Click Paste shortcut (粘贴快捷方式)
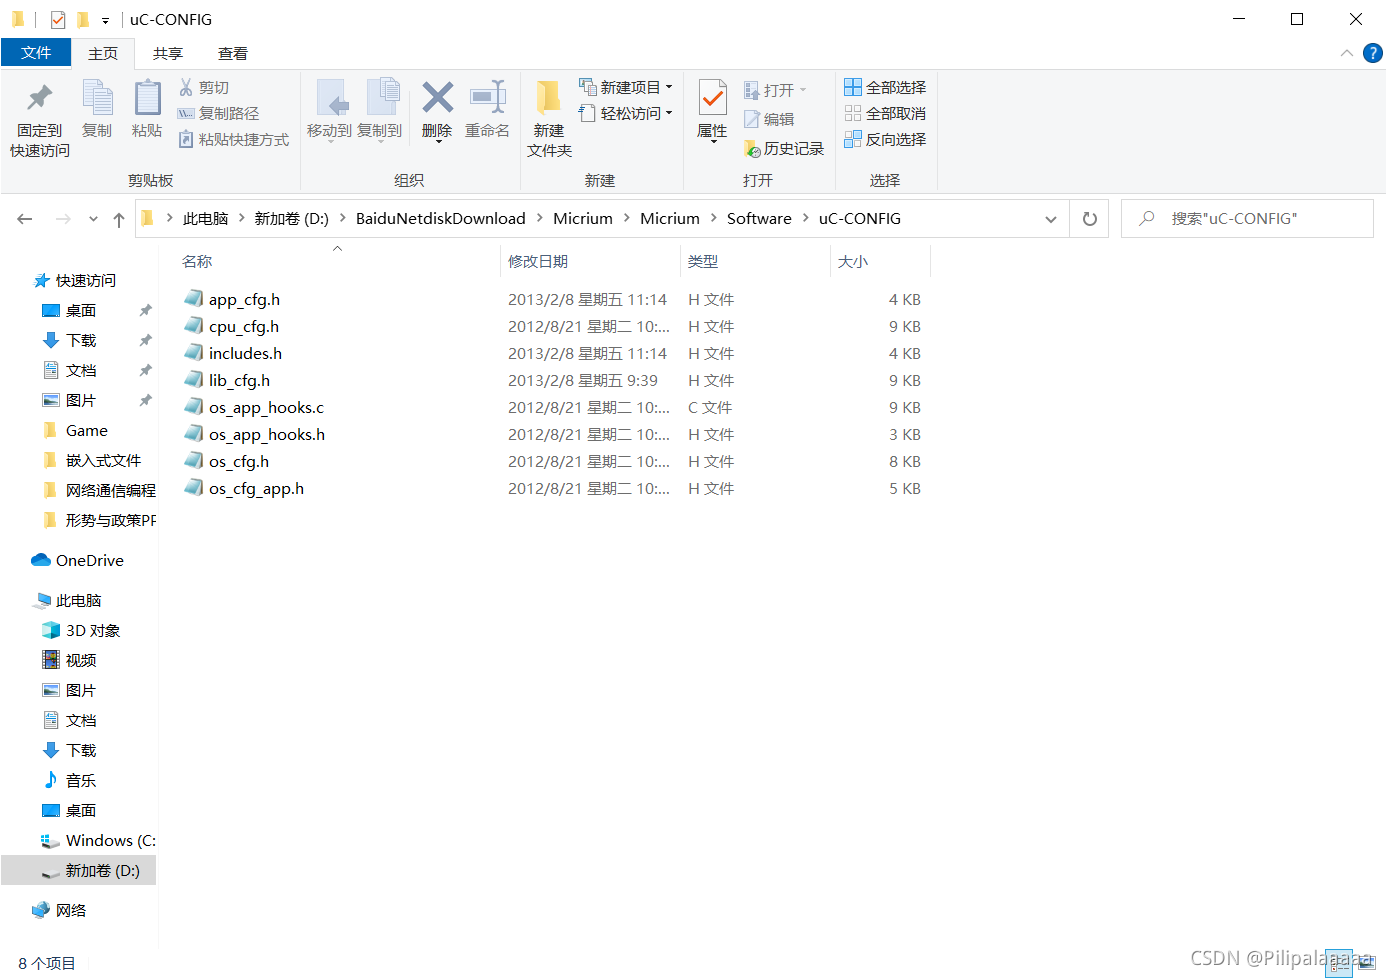This screenshot has height=979, width=1387. pos(234,140)
